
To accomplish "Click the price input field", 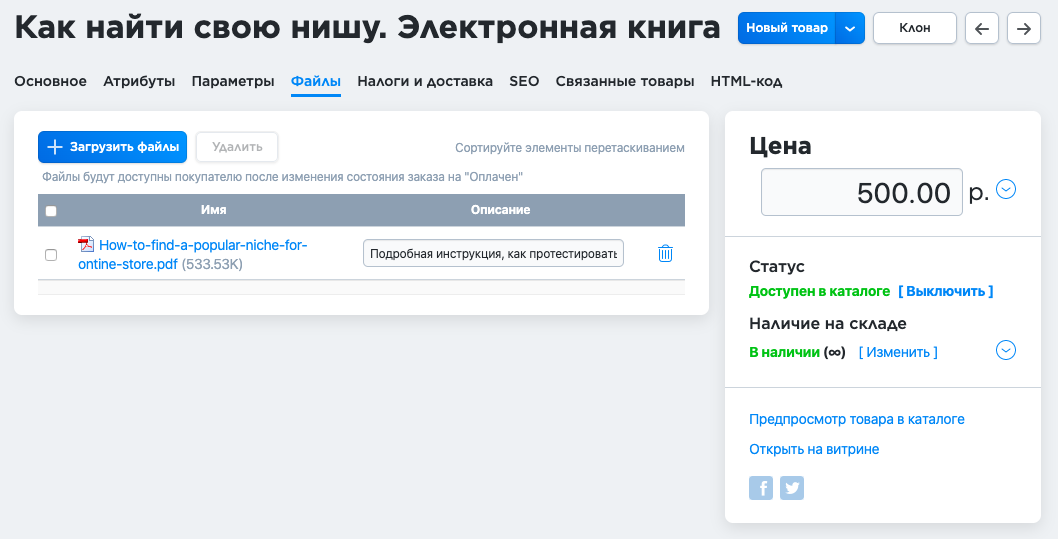I will pyautogui.click(x=861, y=192).
